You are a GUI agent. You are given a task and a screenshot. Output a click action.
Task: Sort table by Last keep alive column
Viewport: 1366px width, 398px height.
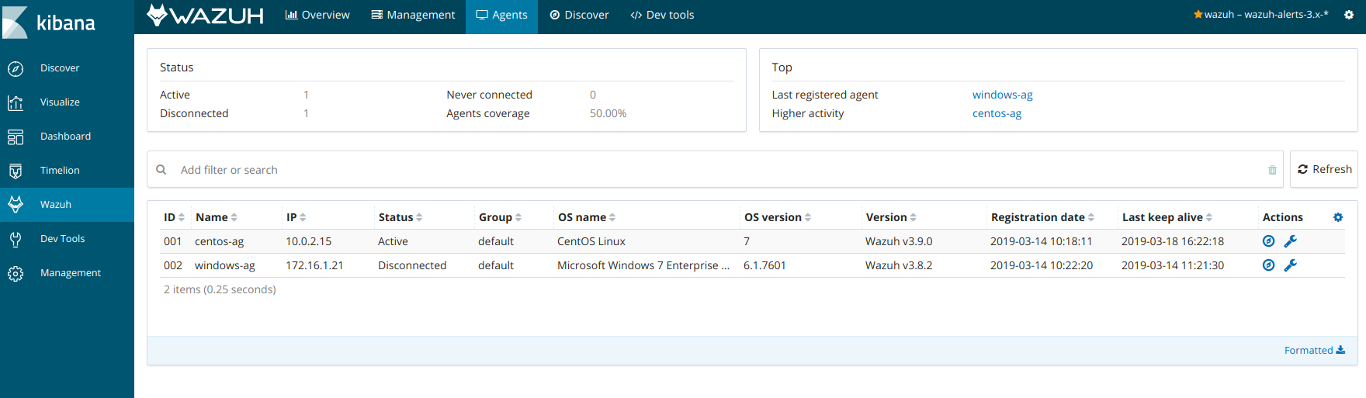tap(1168, 217)
